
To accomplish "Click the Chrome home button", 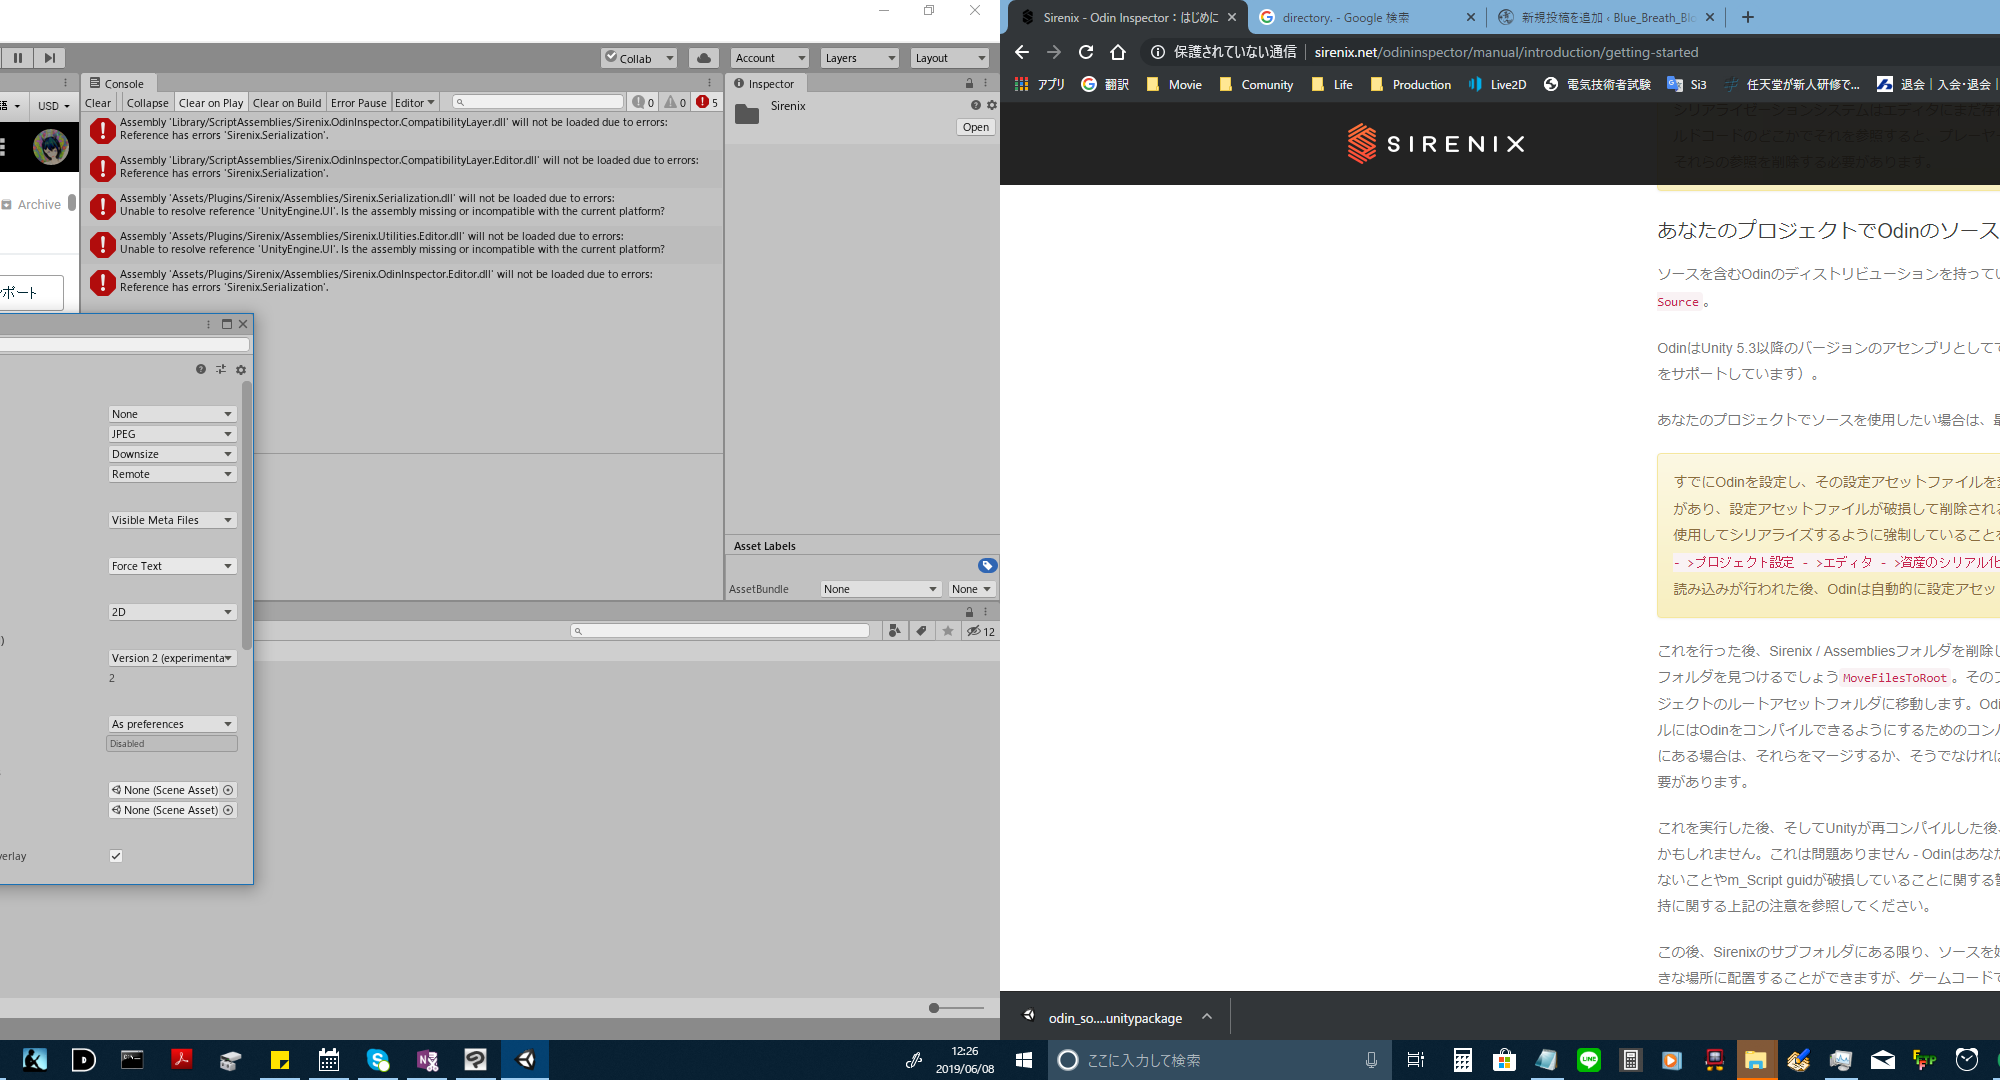I will tap(1118, 52).
